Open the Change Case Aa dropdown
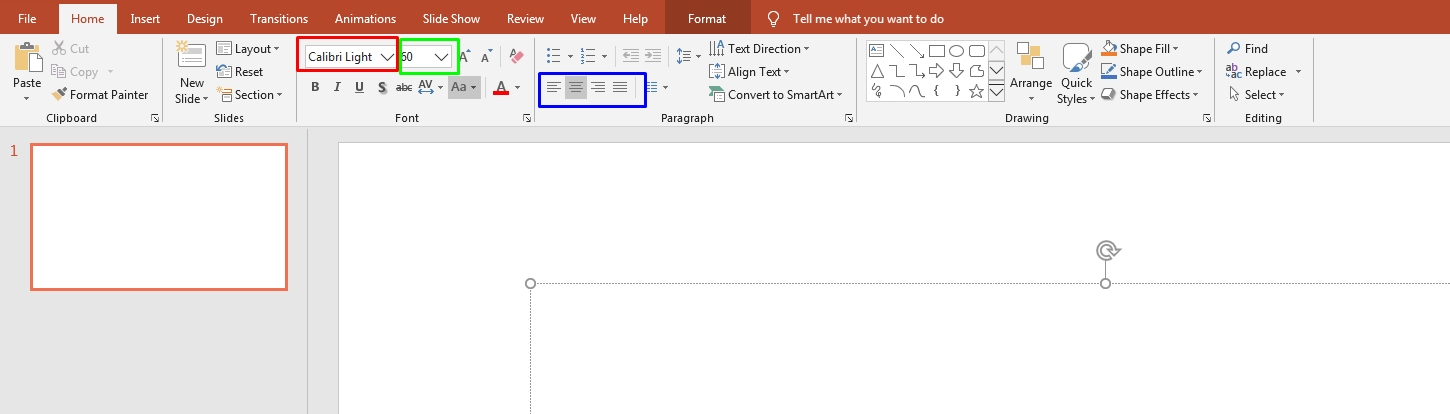Viewport: 1450px width, 414px height. pyautogui.click(x=464, y=88)
